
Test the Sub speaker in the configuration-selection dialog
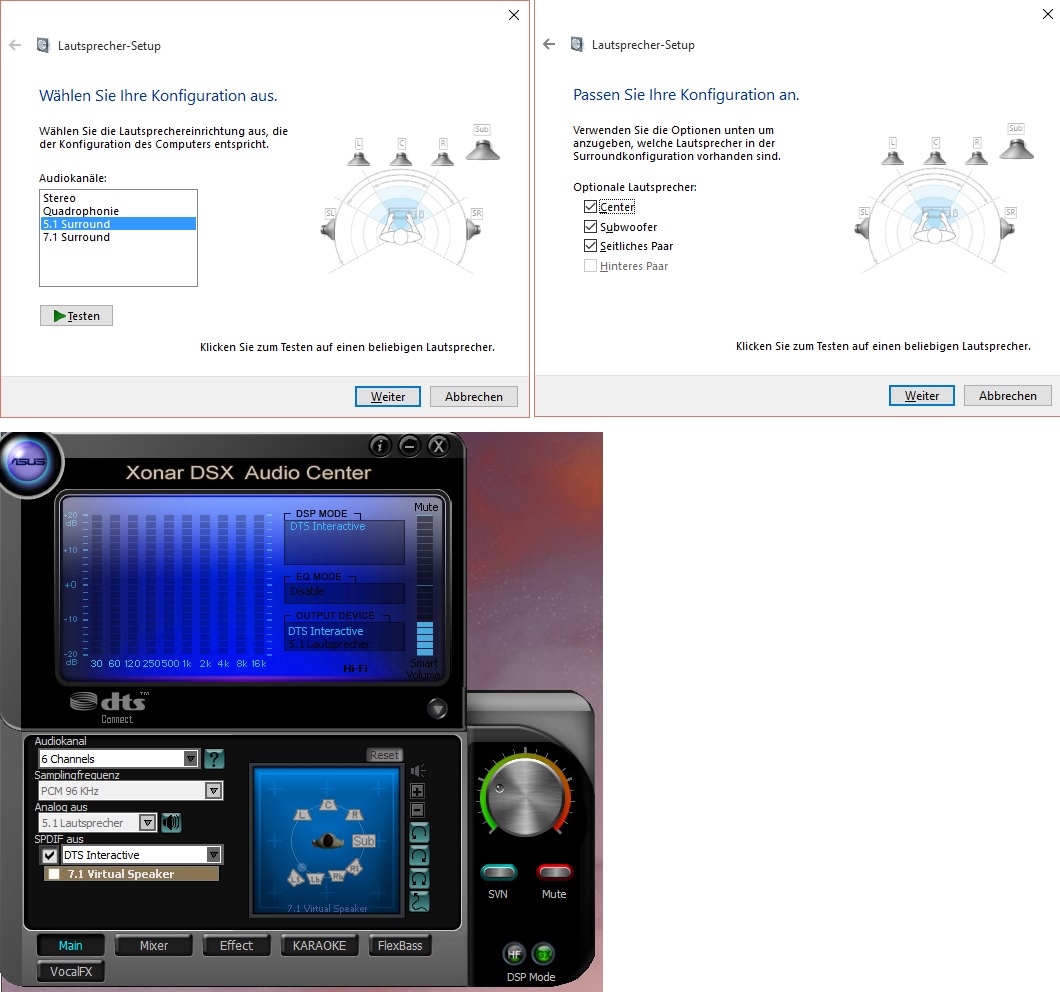pos(482,143)
